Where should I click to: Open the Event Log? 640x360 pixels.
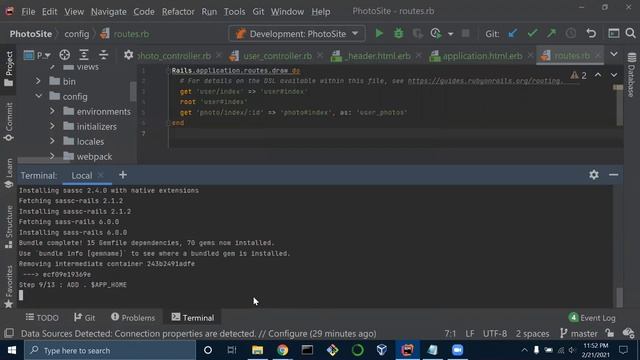[x=592, y=317]
